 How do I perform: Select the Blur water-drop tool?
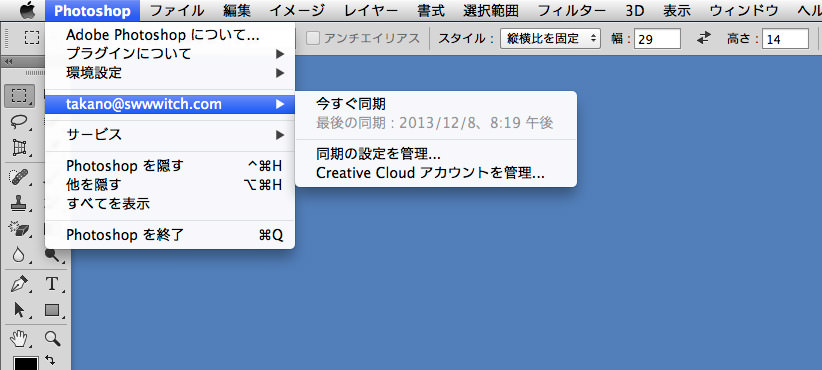click(20, 255)
